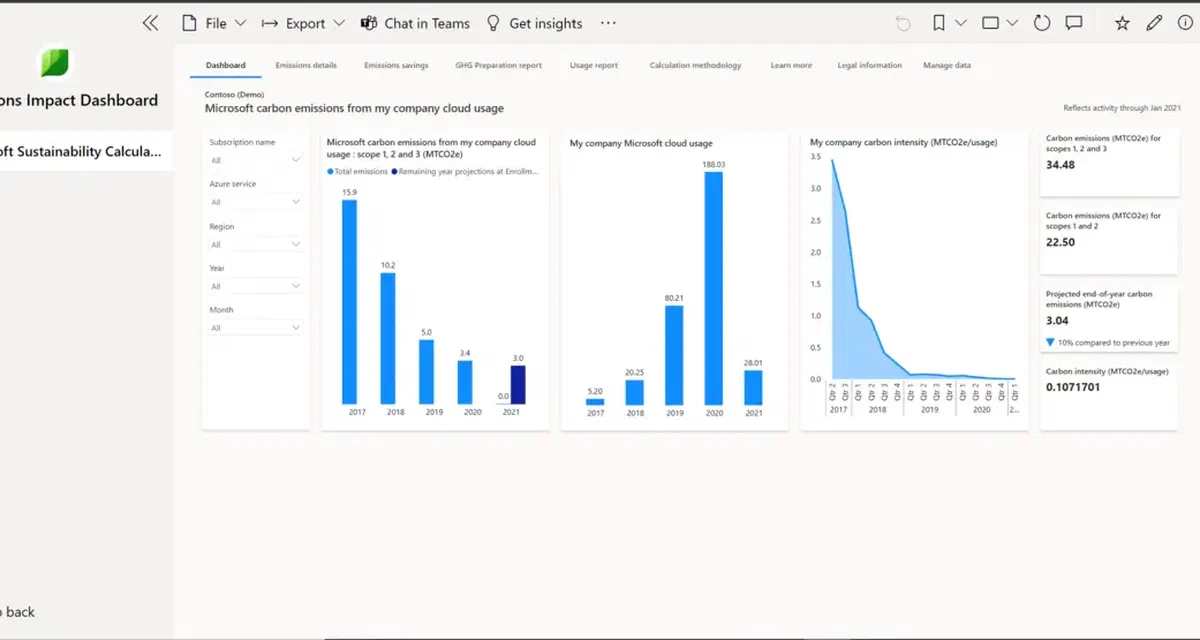Collapse the navigation pane with double-chevron icon

[150, 21]
